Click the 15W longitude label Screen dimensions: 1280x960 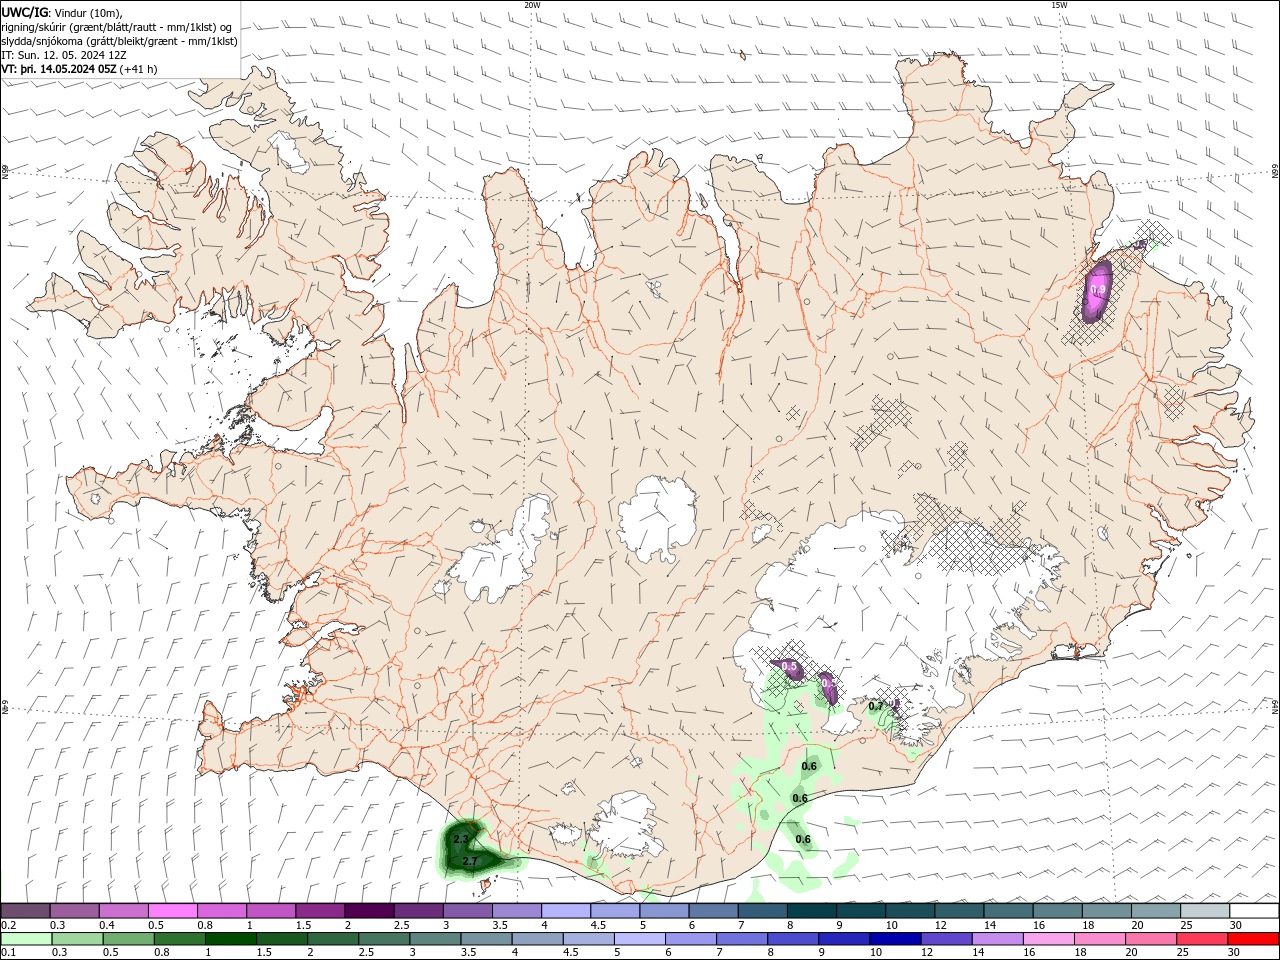(x=1059, y=5)
